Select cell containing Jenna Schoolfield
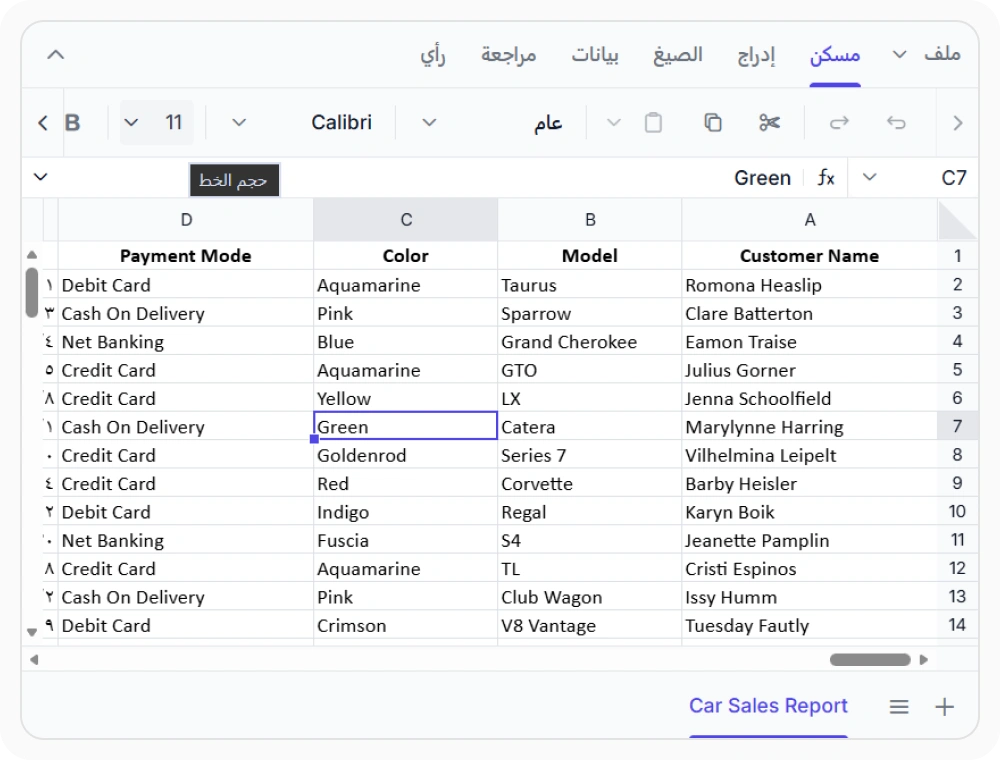This screenshot has width=1000, height=760. 809,398
